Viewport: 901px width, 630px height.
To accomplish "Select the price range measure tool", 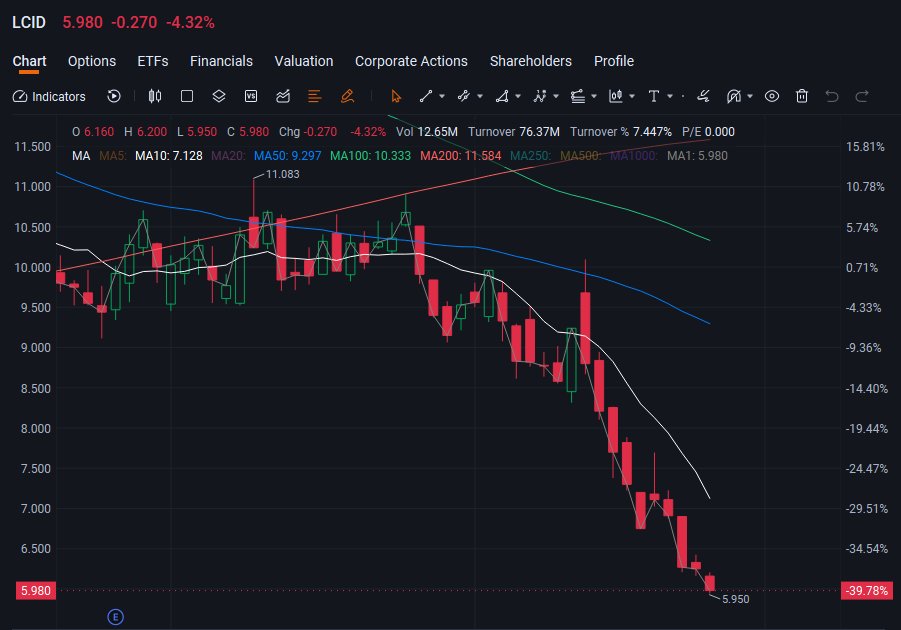I will (x=616, y=97).
